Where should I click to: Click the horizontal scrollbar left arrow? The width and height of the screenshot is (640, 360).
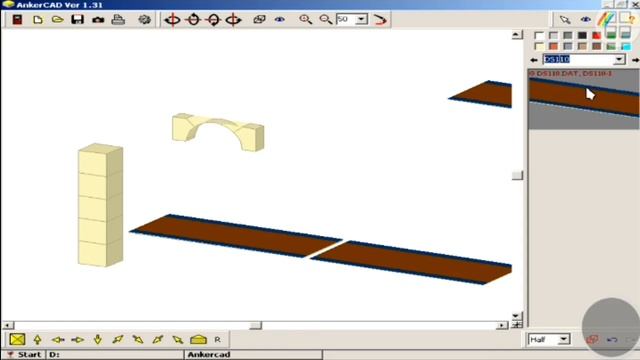point(7,325)
